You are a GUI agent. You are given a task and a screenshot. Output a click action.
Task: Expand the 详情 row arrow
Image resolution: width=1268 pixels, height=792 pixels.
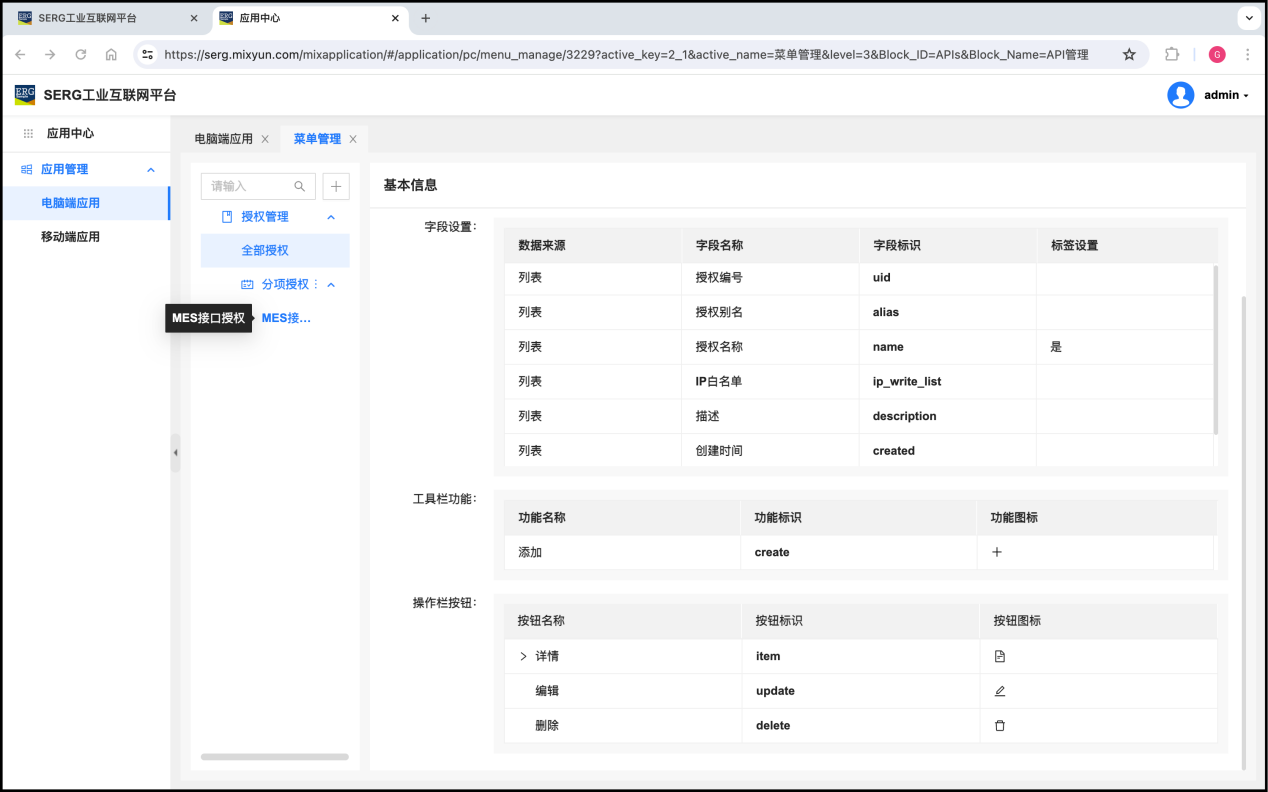click(523, 656)
